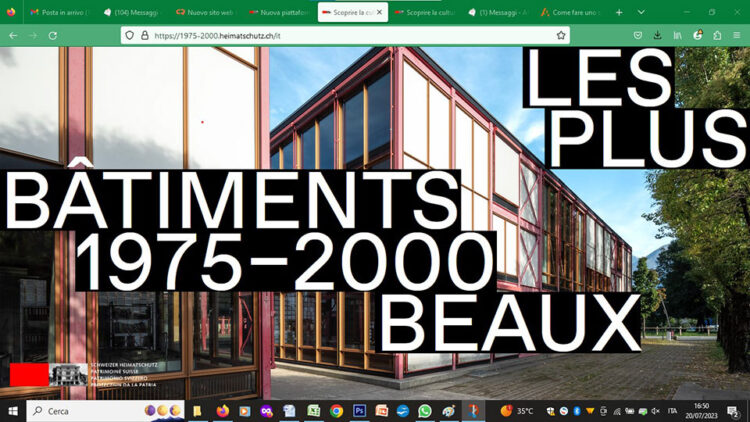Open the paint palette app on taskbar

(449, 411)
